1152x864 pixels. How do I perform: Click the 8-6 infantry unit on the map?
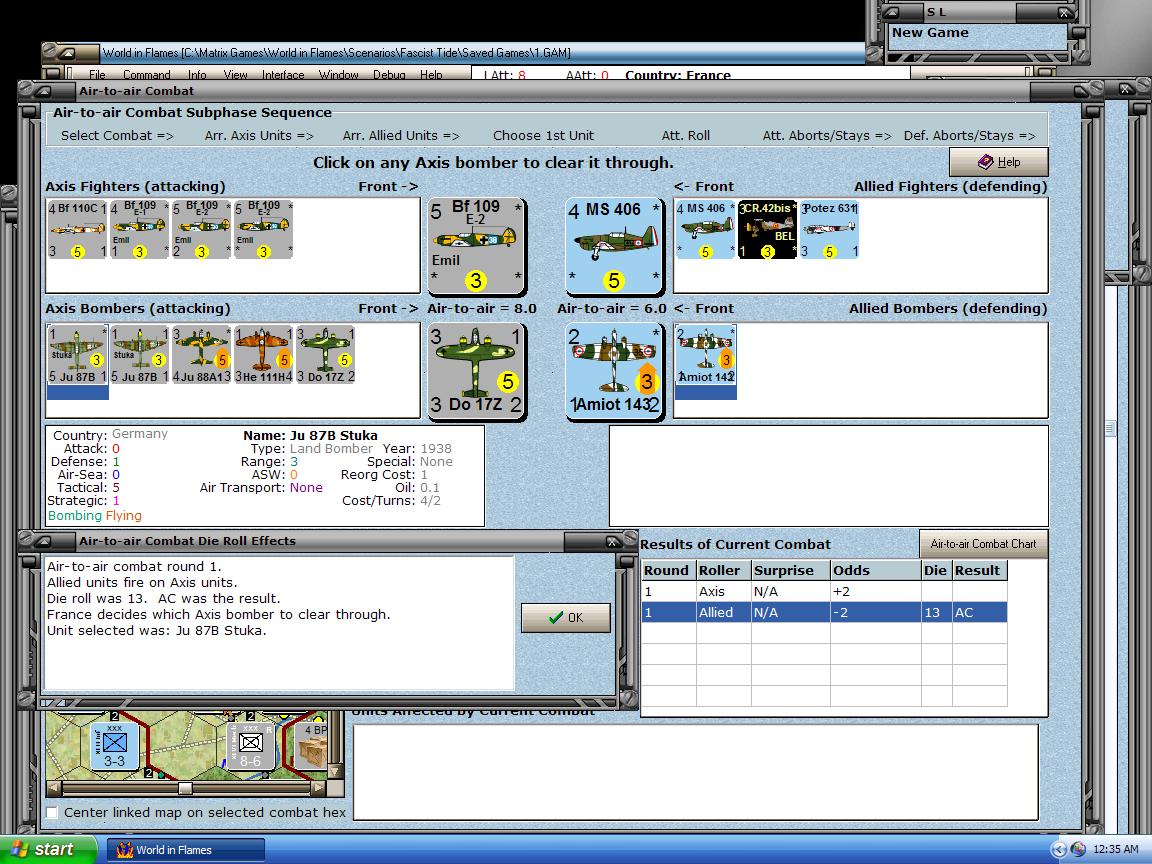[x=251, y=746]
